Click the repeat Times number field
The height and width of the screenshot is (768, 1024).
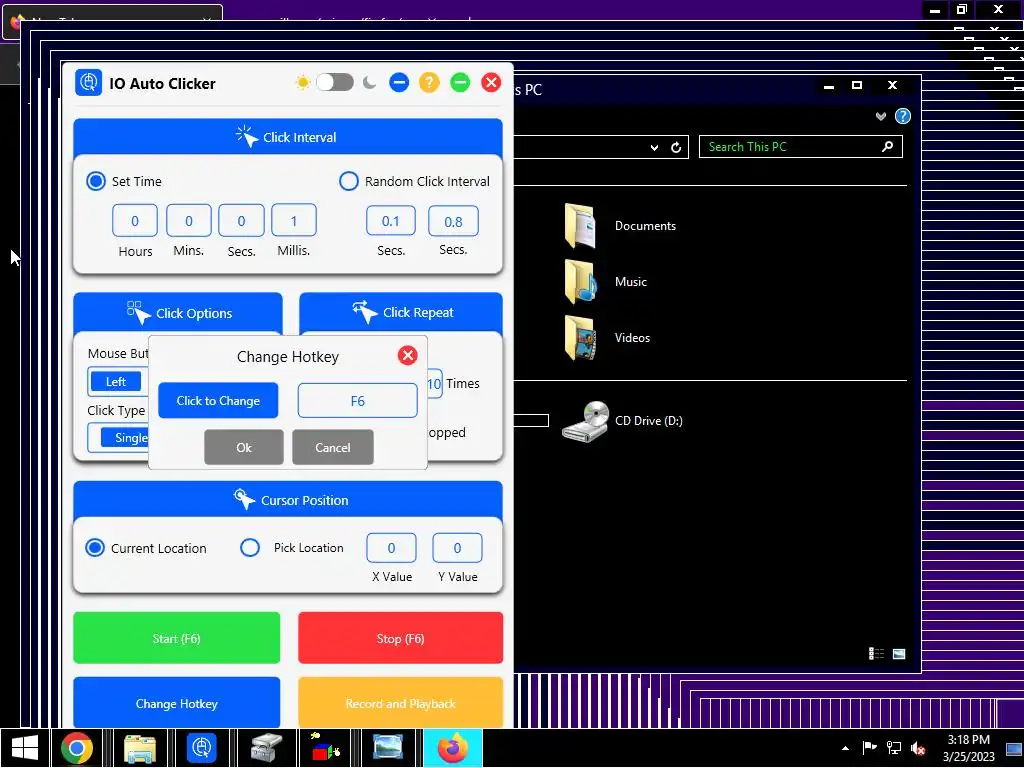pyautogui.click(x=435, y=384)
